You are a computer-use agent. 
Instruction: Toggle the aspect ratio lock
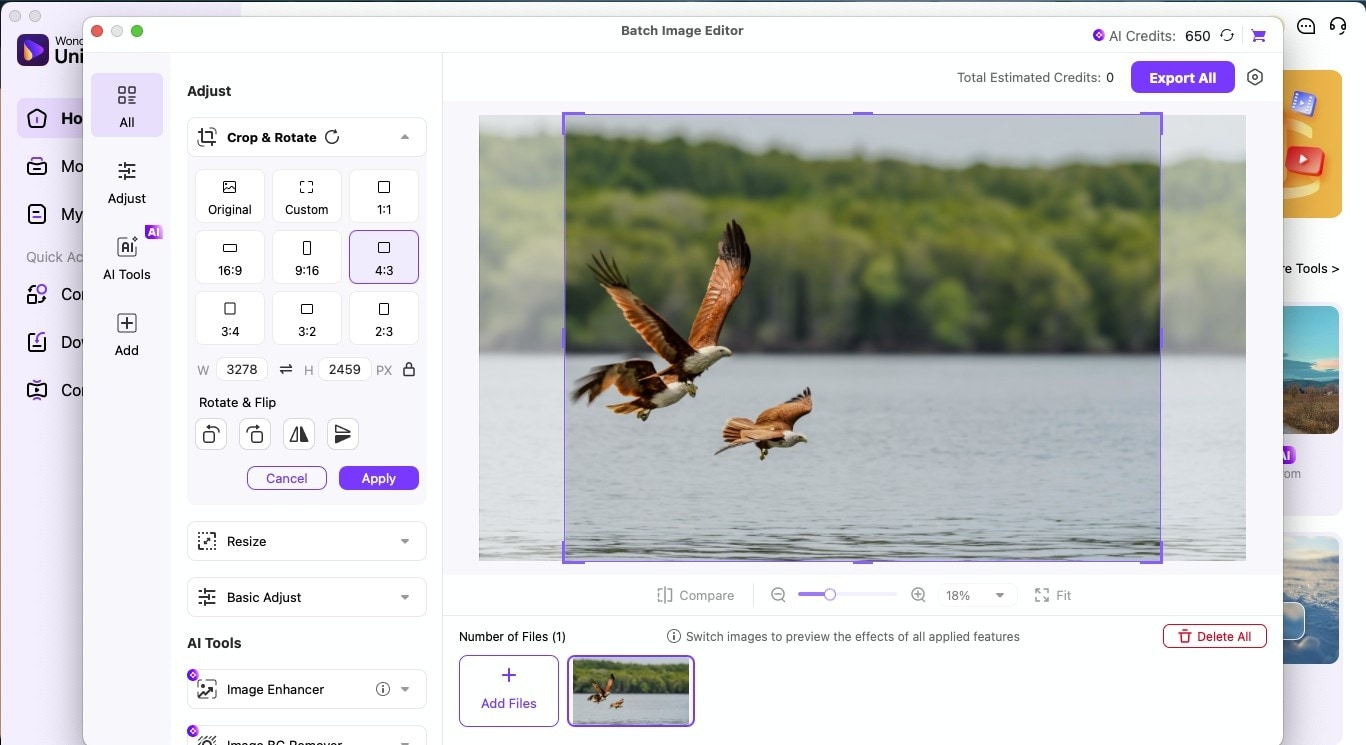click(409, 370)
